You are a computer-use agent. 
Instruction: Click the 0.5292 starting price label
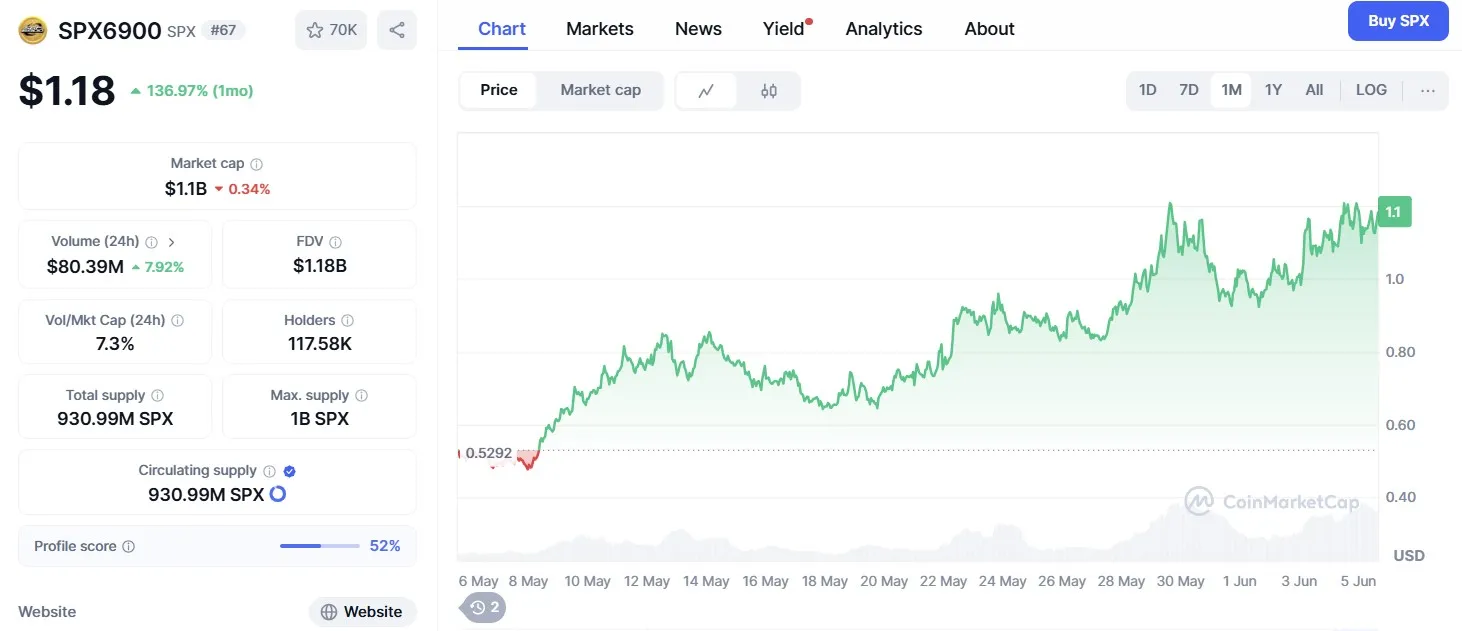tap(489, 454)
